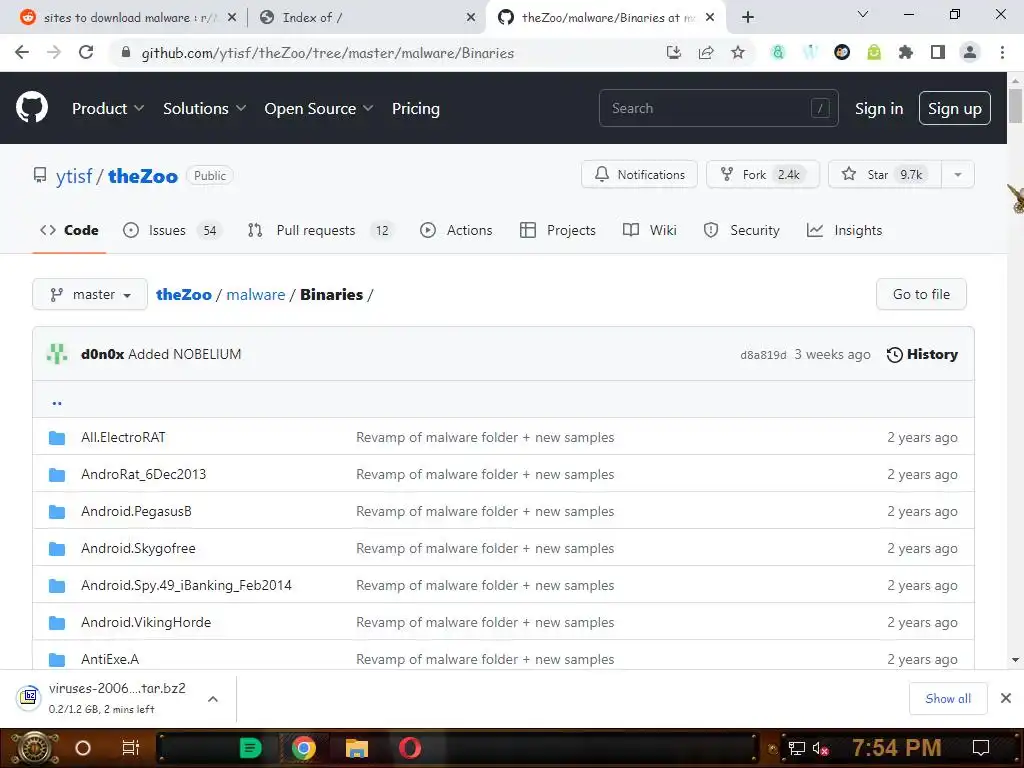This screenshot has width=1024, height=768.
Task: Click the Sign up button
Action: [954, 108]
